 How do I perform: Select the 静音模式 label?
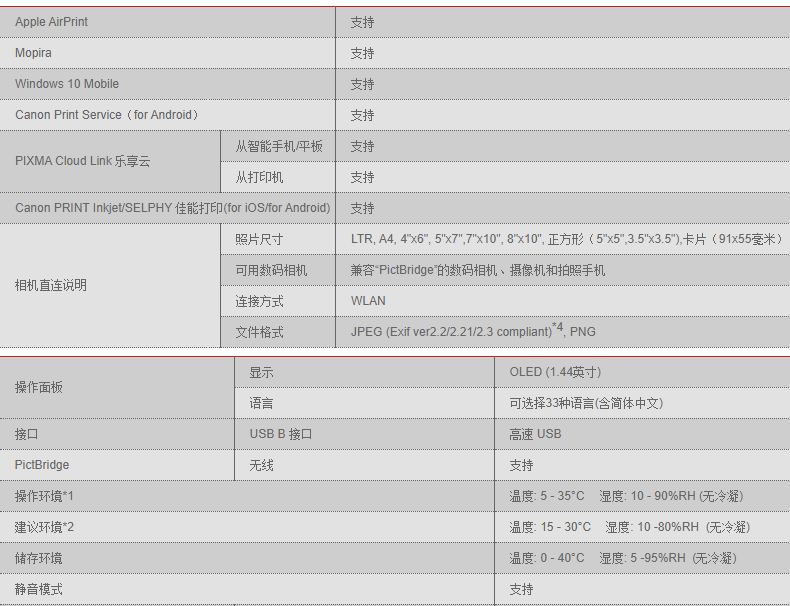coord(39,589)
